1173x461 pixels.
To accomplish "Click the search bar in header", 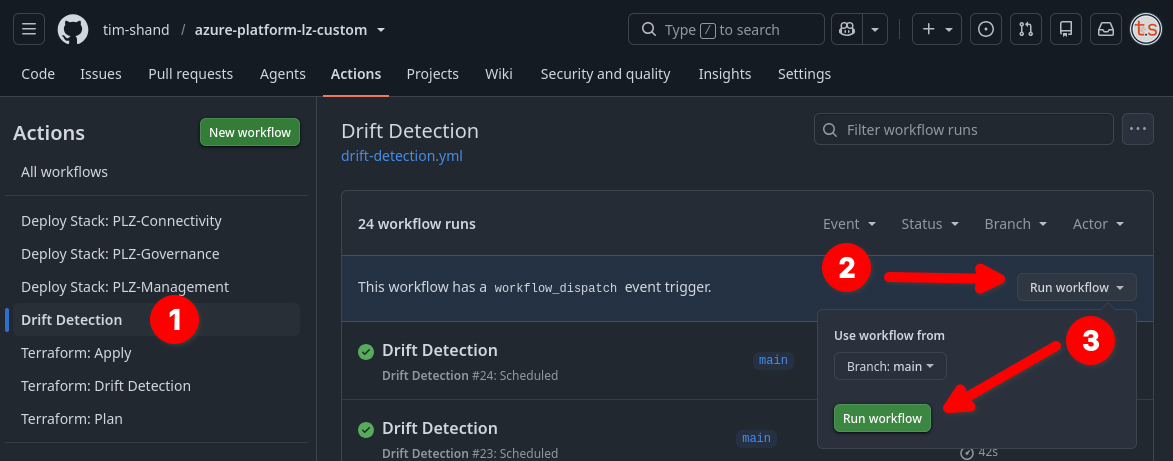I will coord(726,29).
